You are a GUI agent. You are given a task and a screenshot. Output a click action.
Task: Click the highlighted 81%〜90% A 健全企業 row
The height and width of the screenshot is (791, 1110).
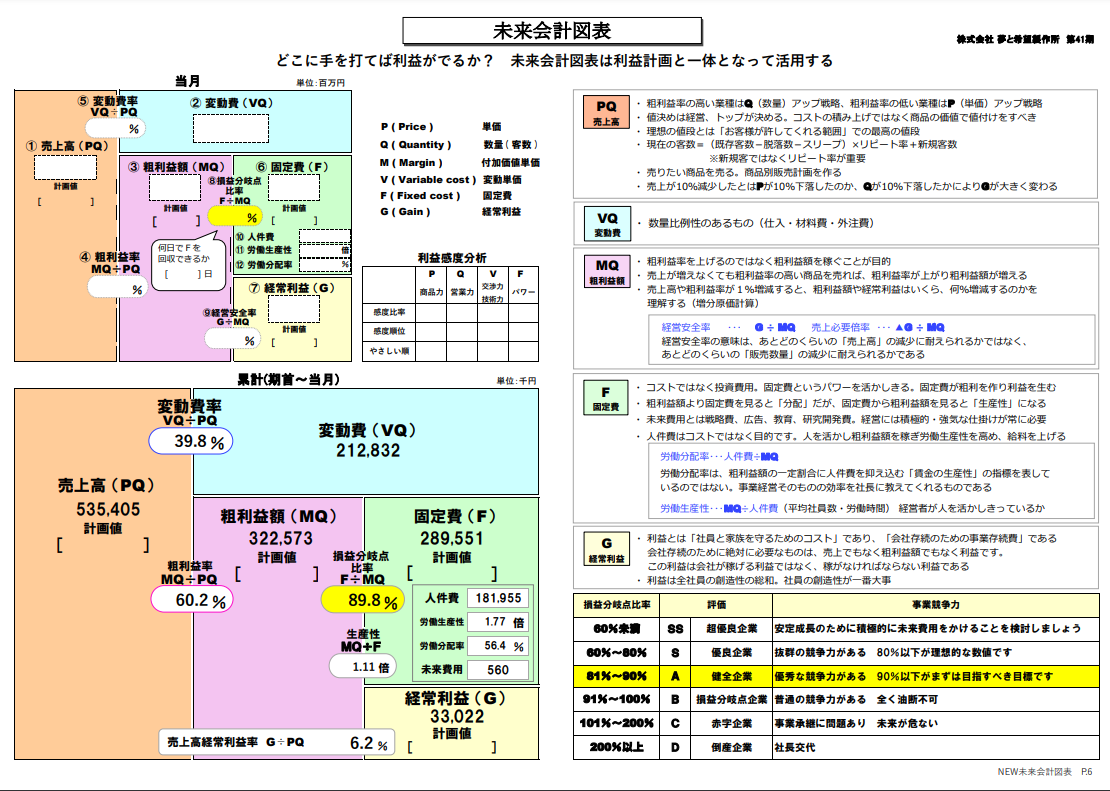click(x=836, y=676)
